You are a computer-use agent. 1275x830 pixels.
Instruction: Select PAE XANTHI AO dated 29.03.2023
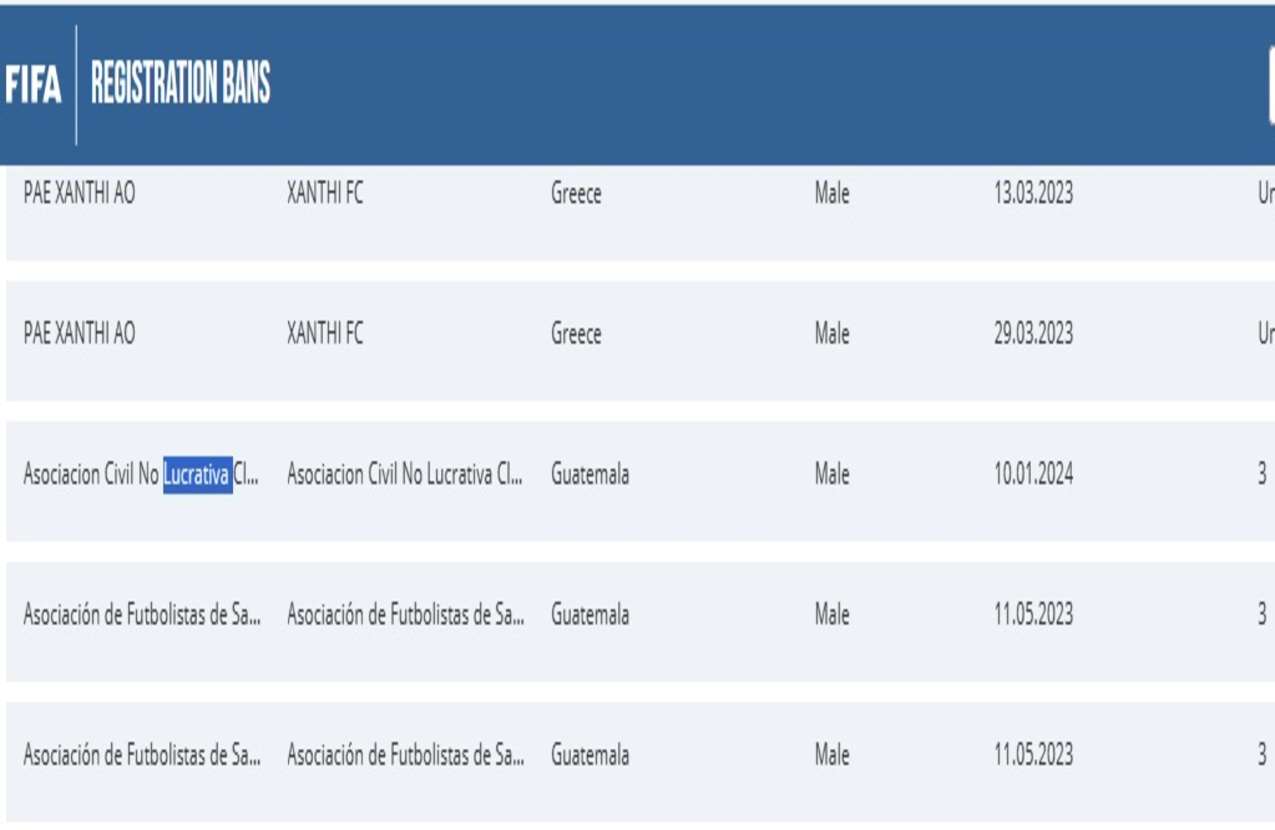coord(79,334)
